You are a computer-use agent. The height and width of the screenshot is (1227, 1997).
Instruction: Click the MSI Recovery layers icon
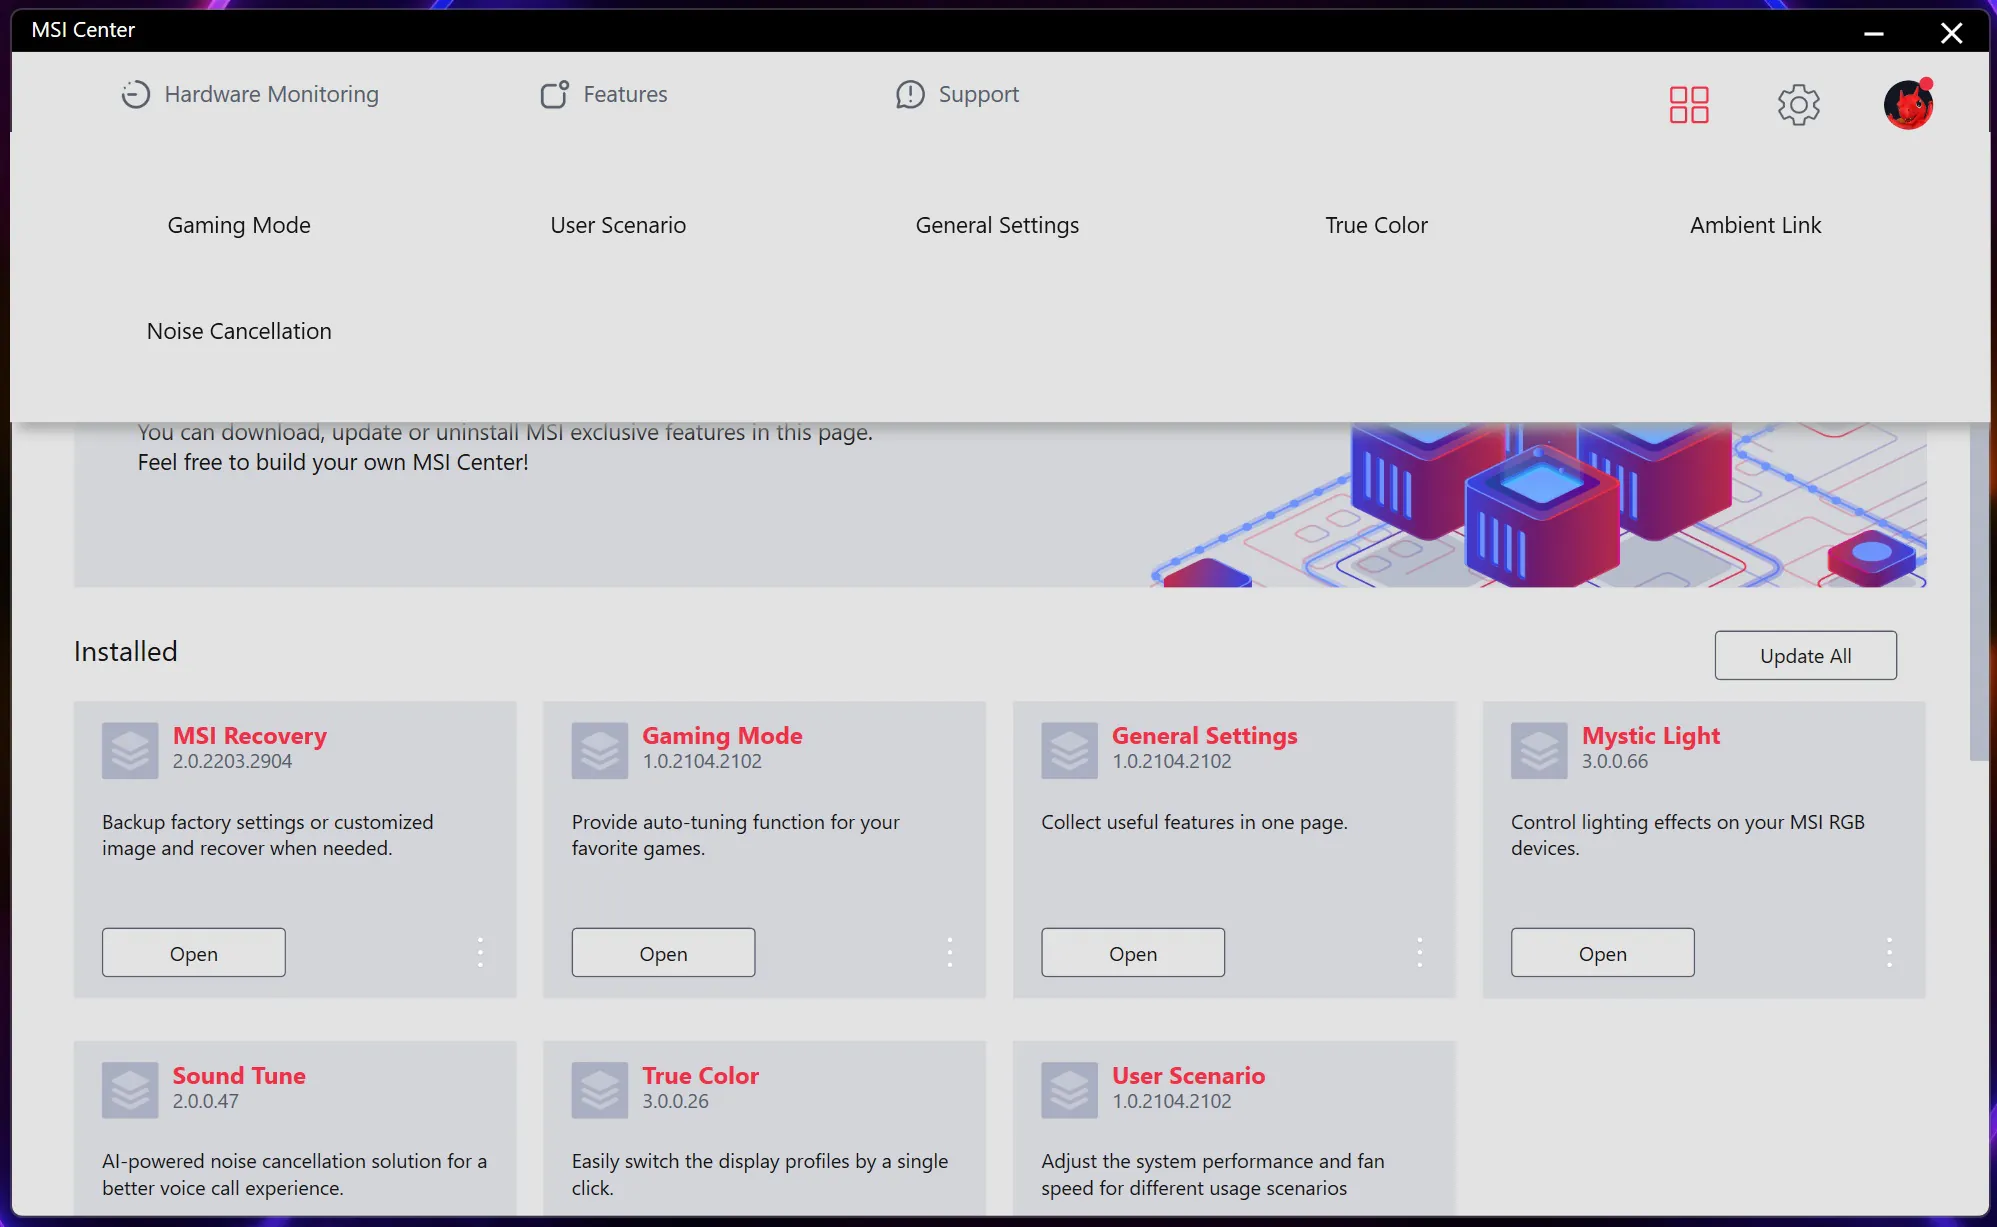[x=130, y=750]
